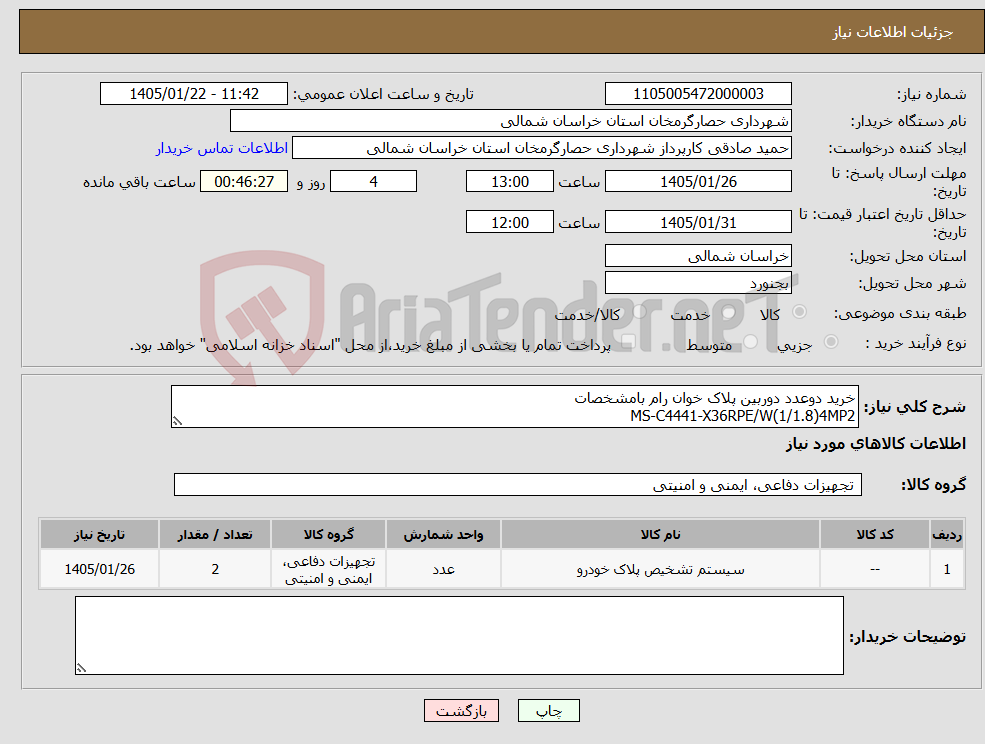Click the شرح کلی نیاز description textarea
Image resolution: width=985 pixels, height=744 pixels.
click(x=514, y=407)
